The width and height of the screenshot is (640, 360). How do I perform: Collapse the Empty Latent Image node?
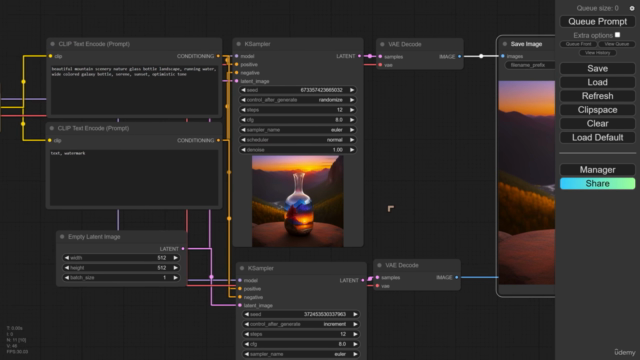62,237
